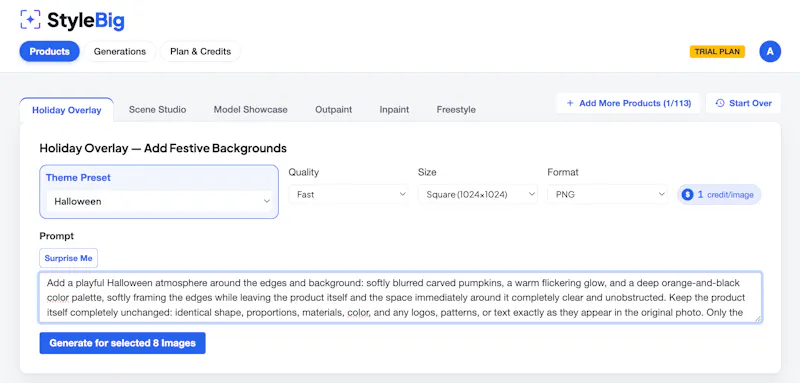Open the Format dropdown set to PNG
The width and height of the screenshot is (800, 383).
pos(608,194)
